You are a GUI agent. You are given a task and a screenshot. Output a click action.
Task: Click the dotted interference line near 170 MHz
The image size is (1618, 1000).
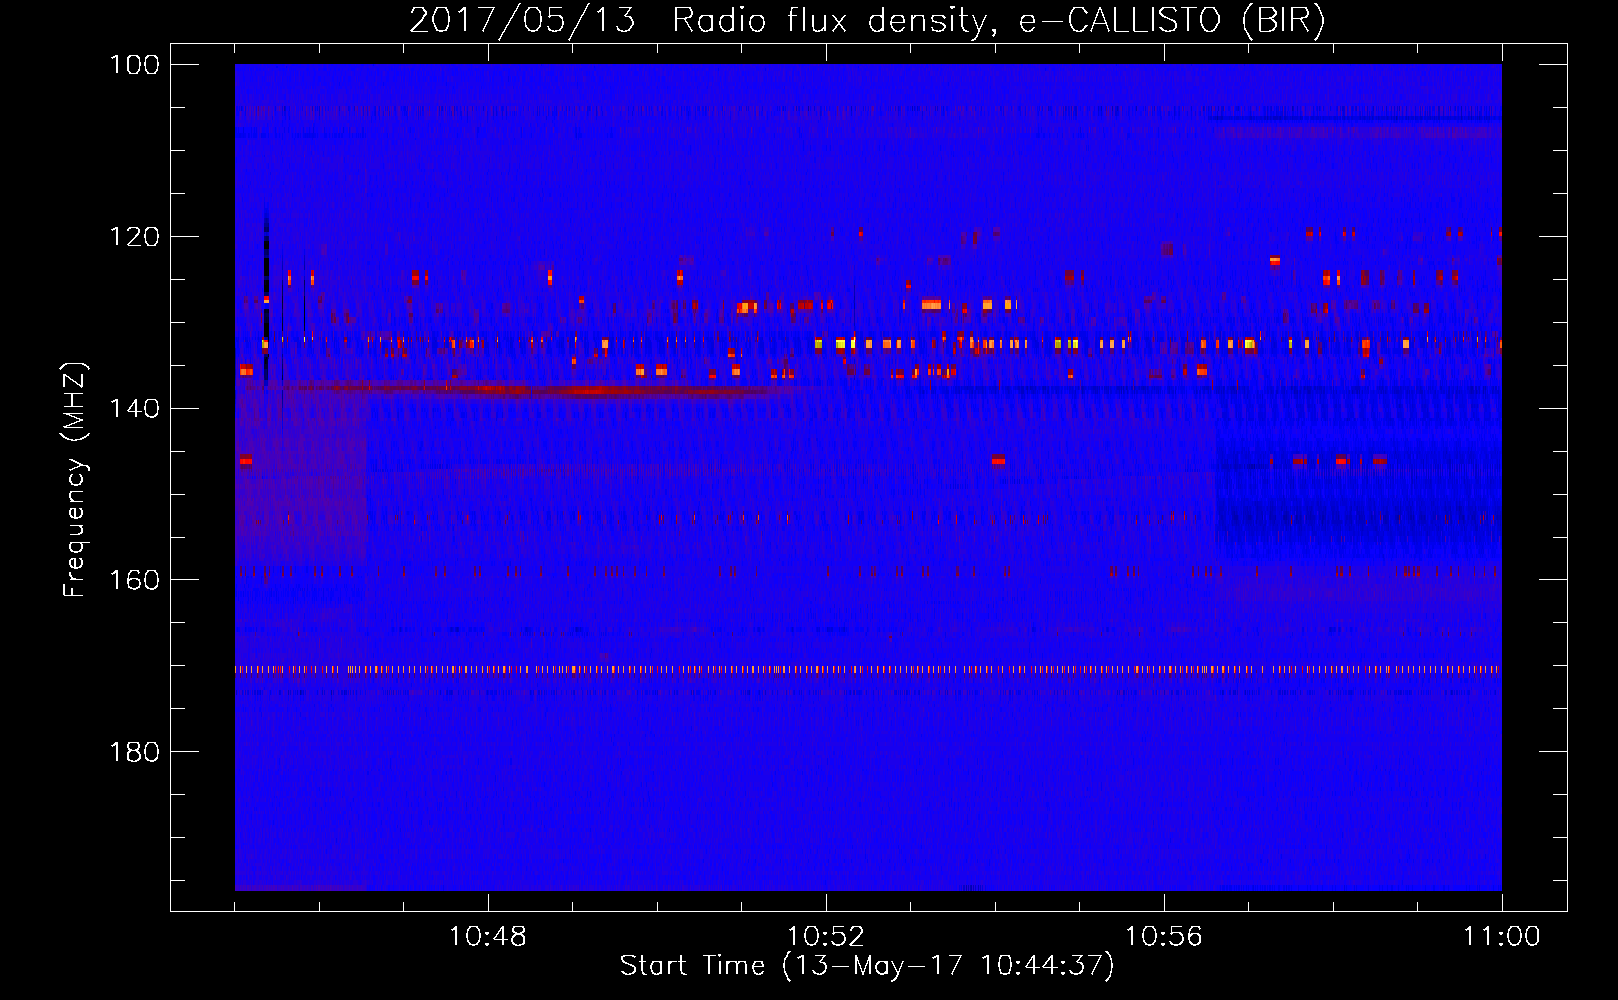pos(868,670)
